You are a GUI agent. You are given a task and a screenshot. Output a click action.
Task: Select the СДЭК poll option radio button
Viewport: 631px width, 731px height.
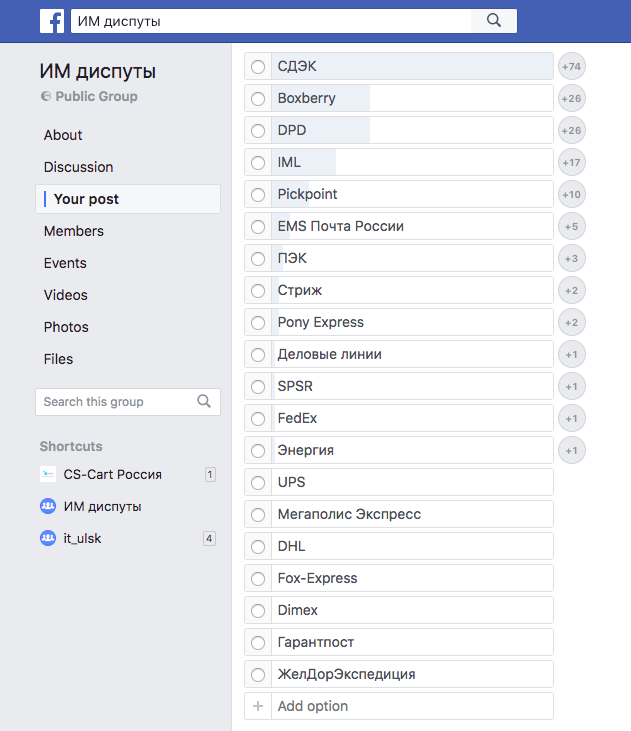click(x=258, y=67)
